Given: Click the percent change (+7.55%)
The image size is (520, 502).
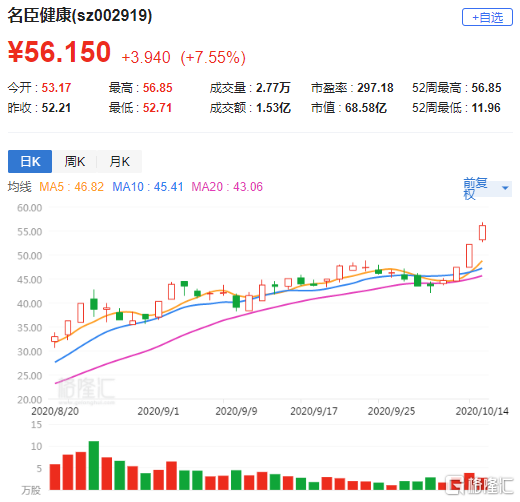Looking at the screenshot, I should (213, 57).
